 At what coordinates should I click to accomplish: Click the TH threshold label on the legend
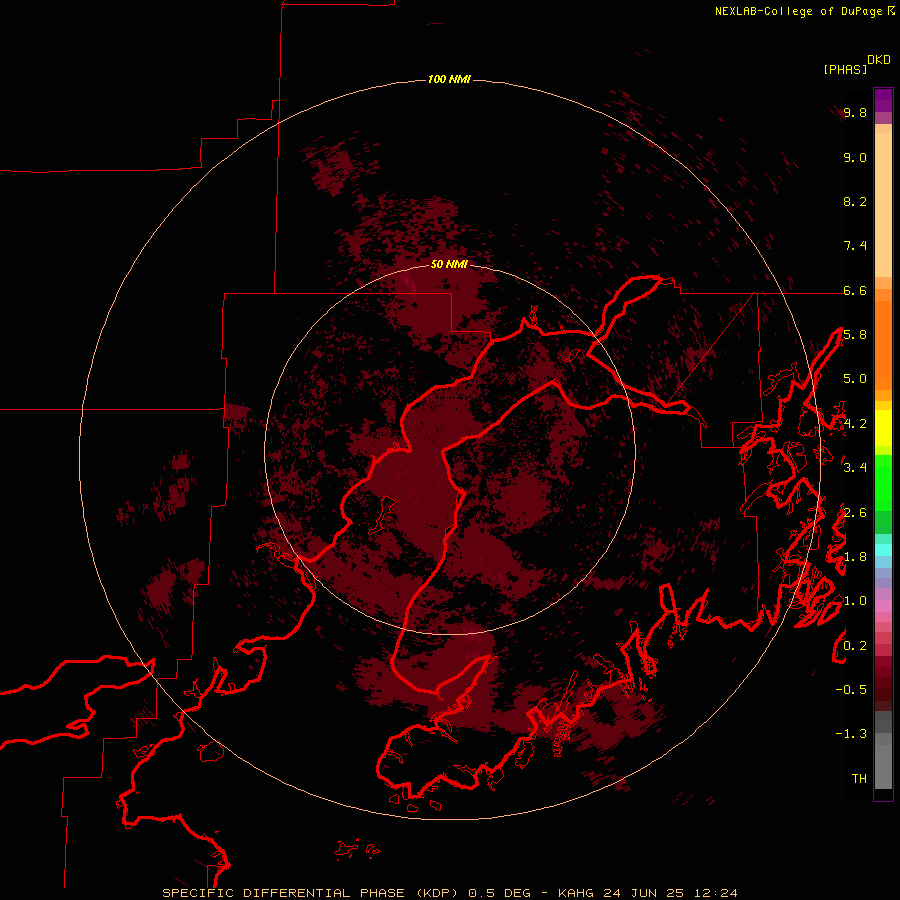coord(859,779)
